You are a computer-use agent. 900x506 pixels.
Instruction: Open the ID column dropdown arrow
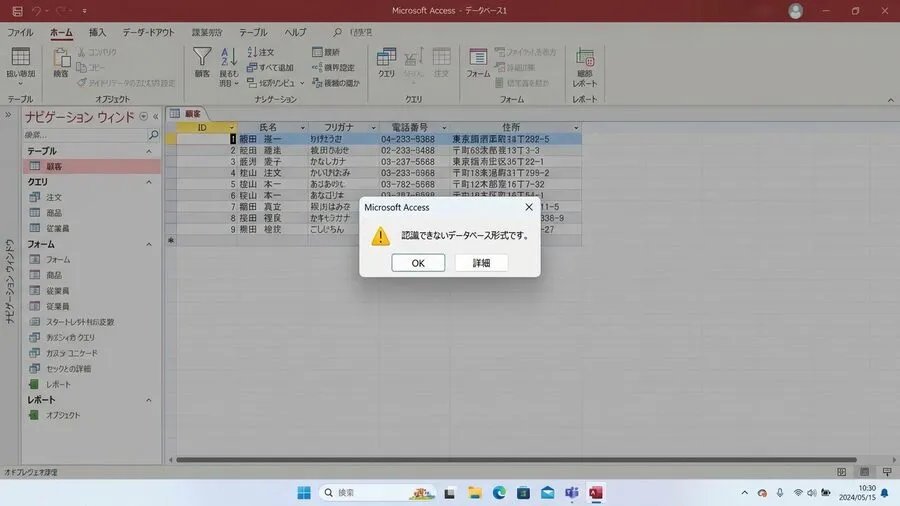click(x=232, y=127)
